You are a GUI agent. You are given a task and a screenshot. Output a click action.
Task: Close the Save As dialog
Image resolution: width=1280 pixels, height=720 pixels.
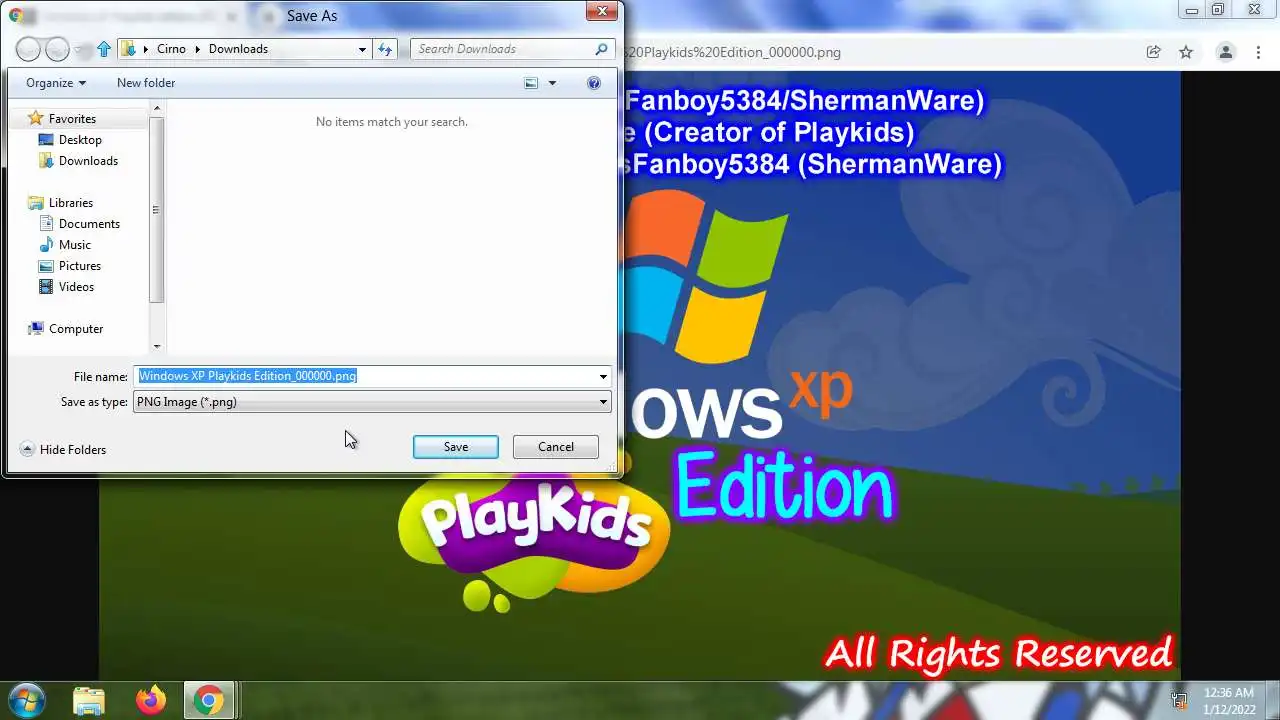pos(601,12)
